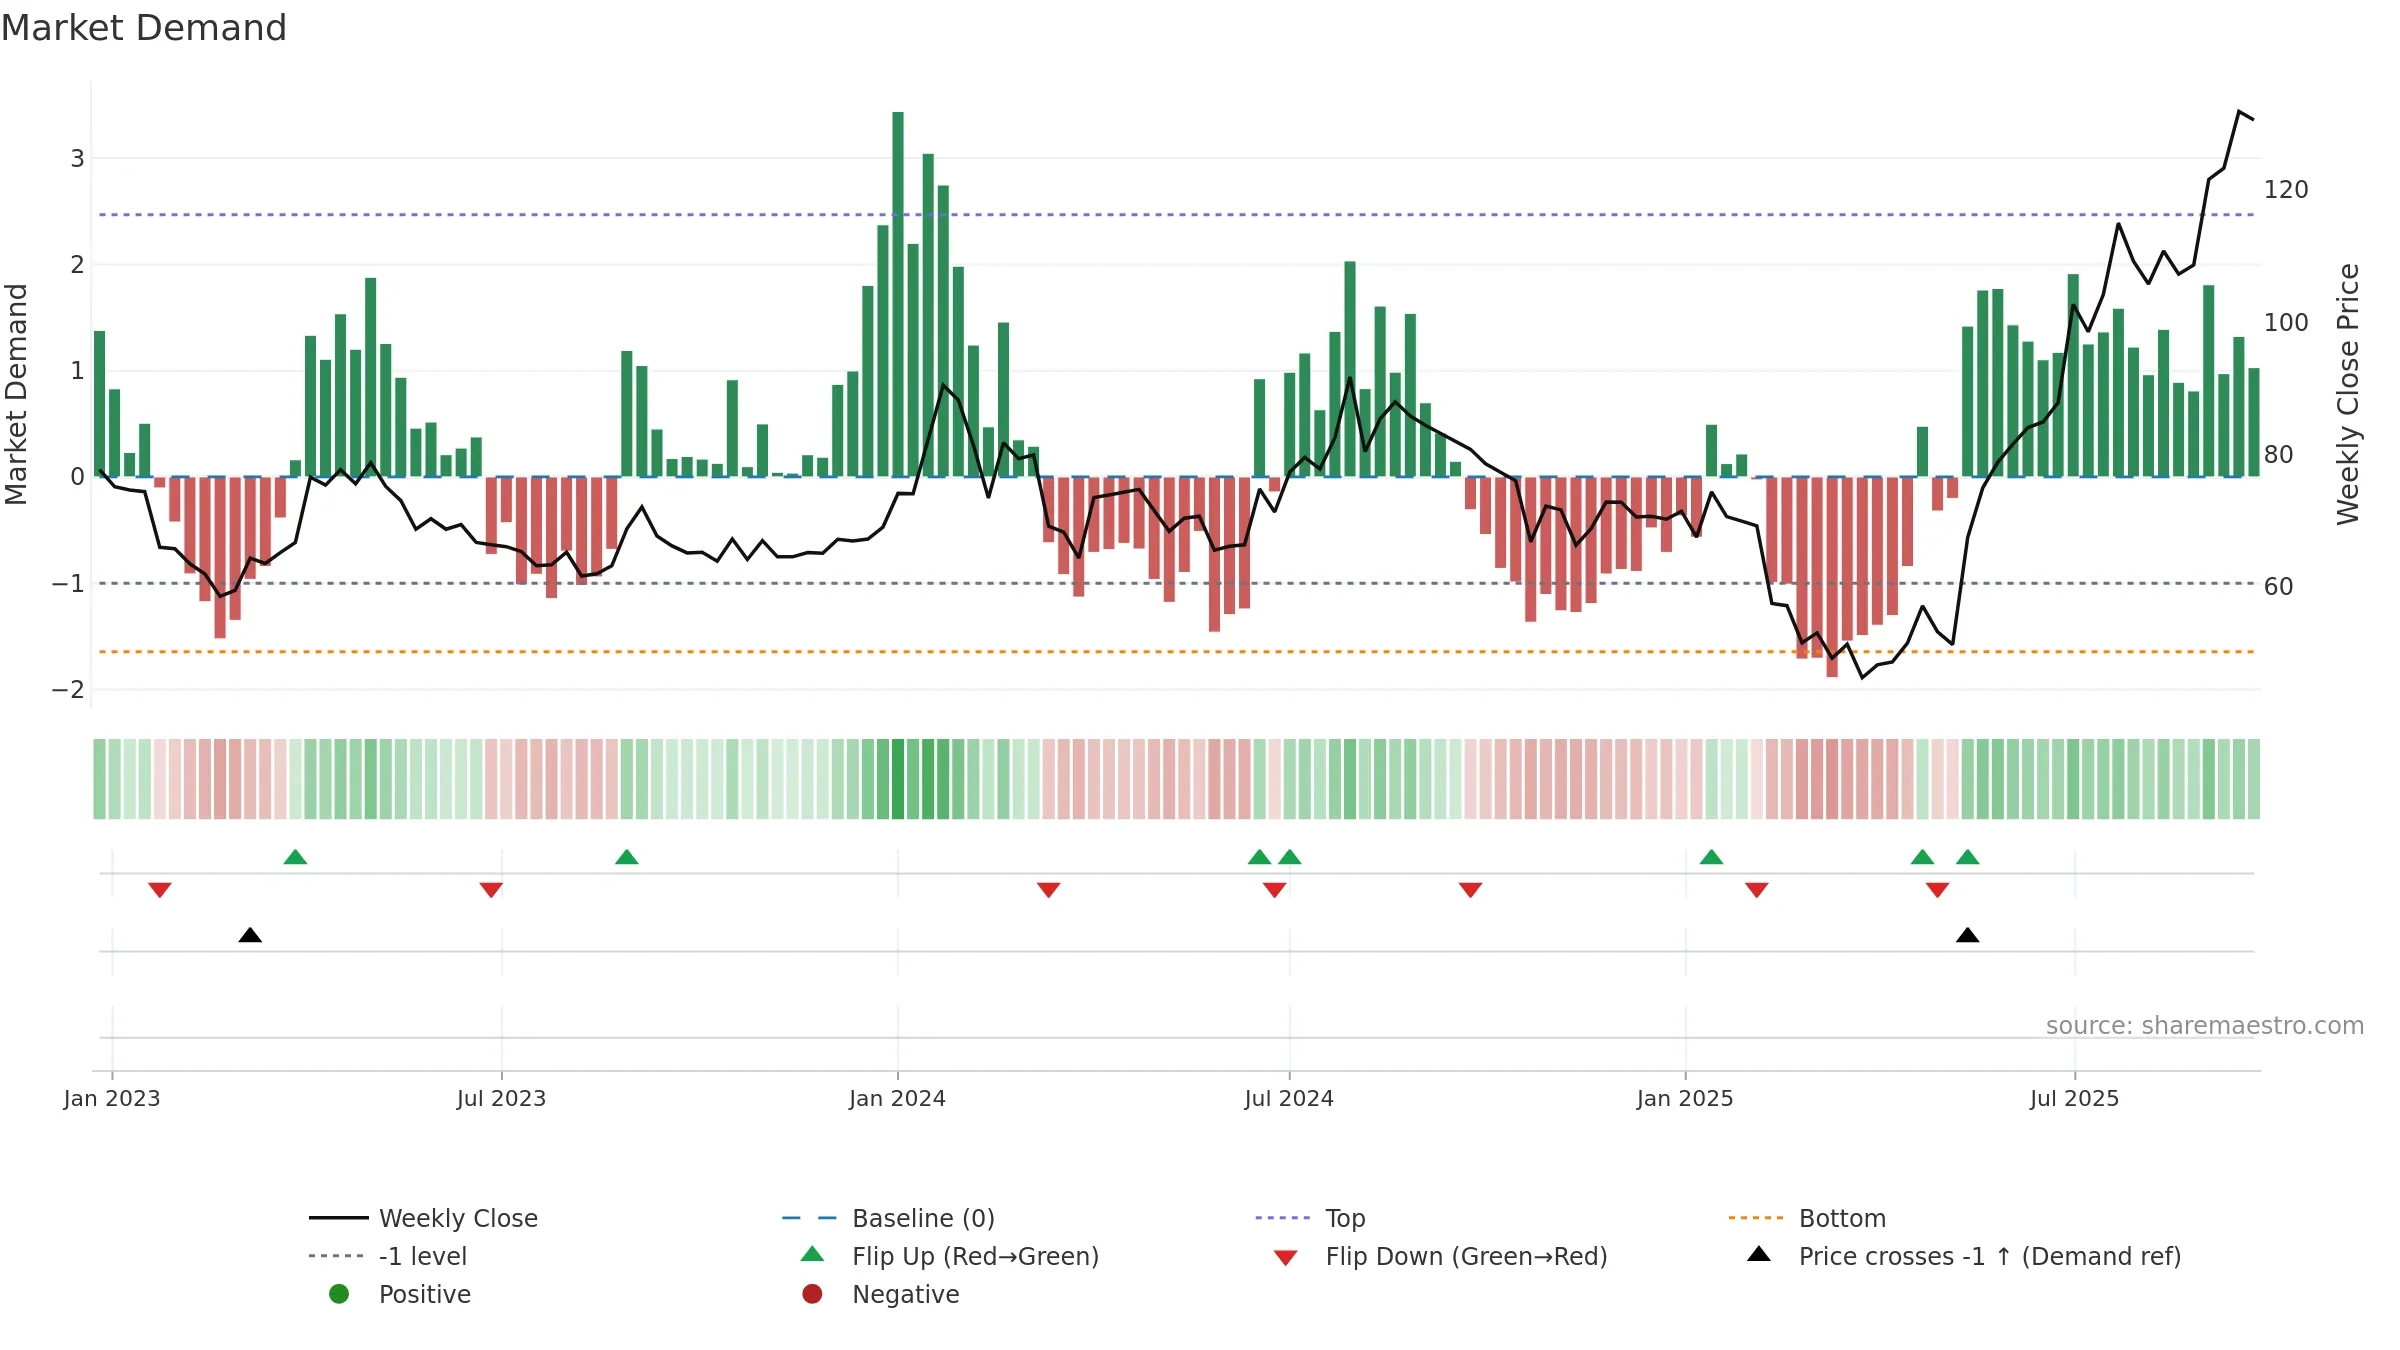
Task: Click the chart title Market Demand at top
Action: click(144, 27)
